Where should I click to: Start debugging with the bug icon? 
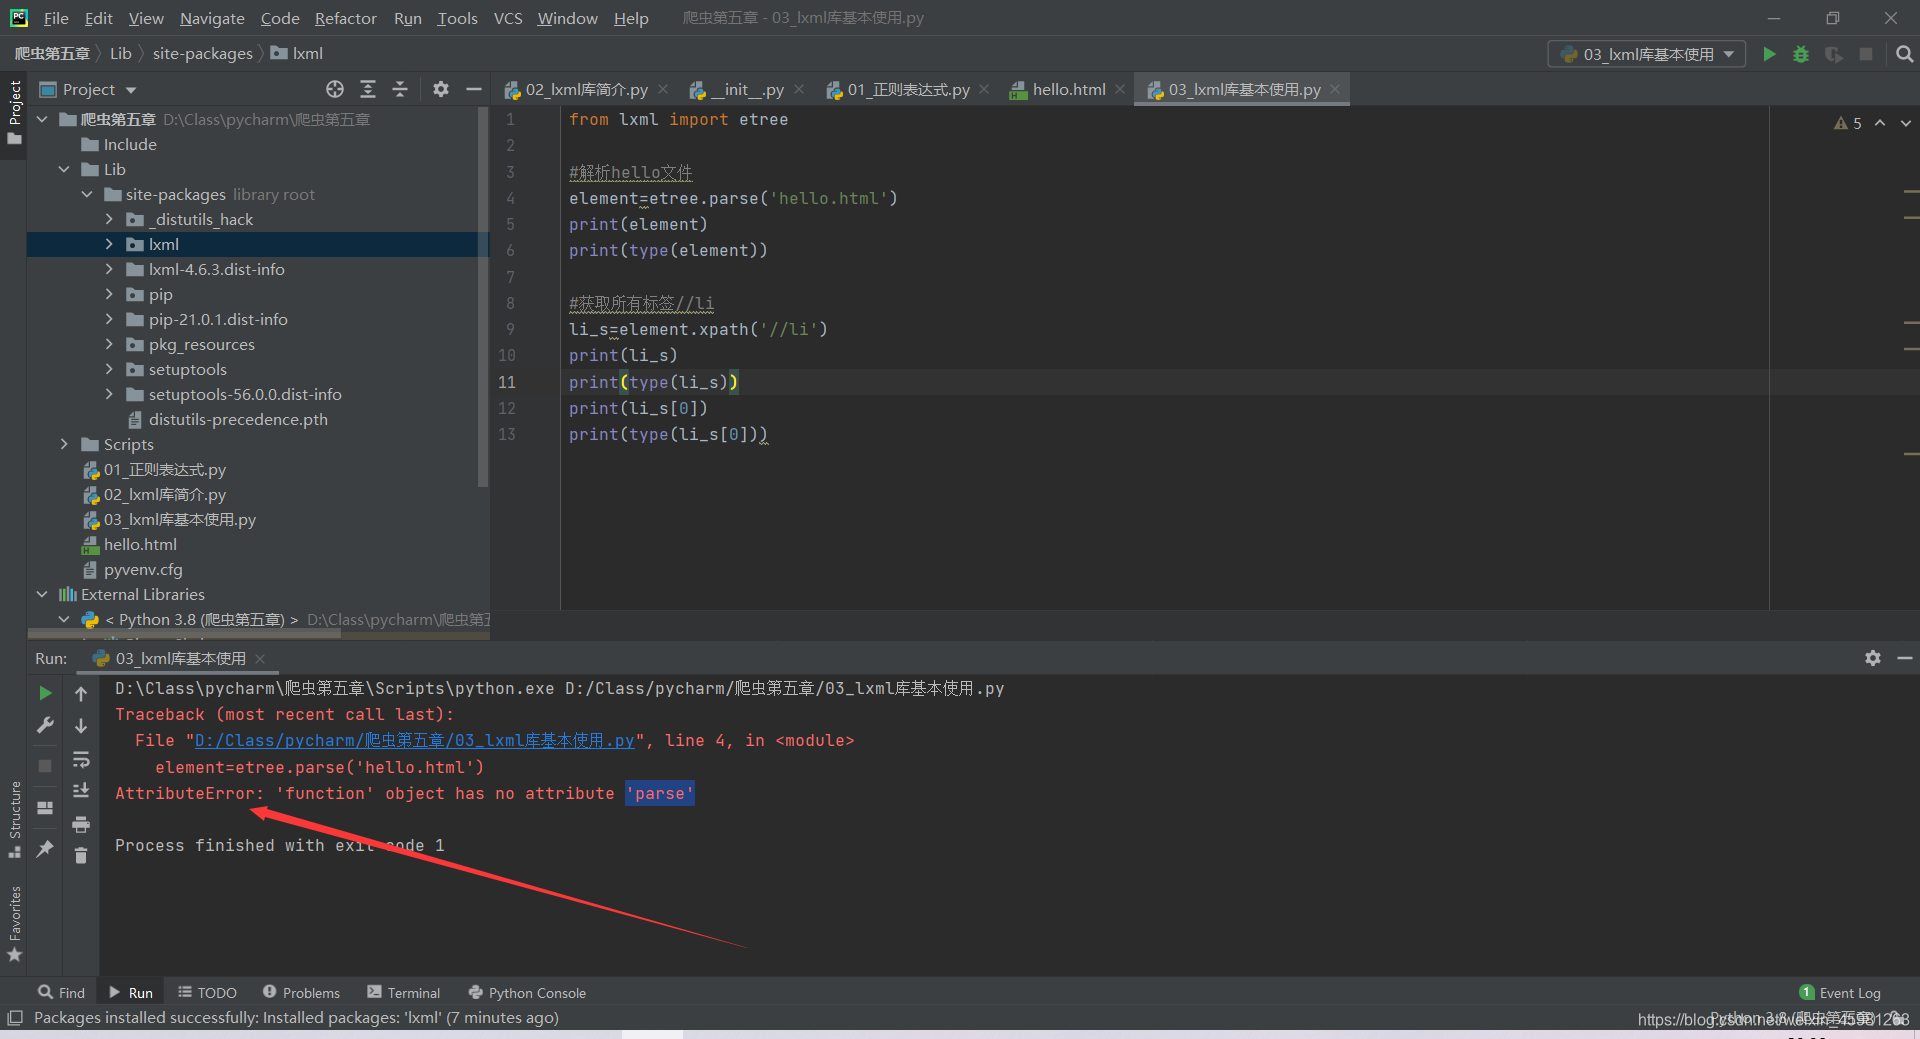1801,54
